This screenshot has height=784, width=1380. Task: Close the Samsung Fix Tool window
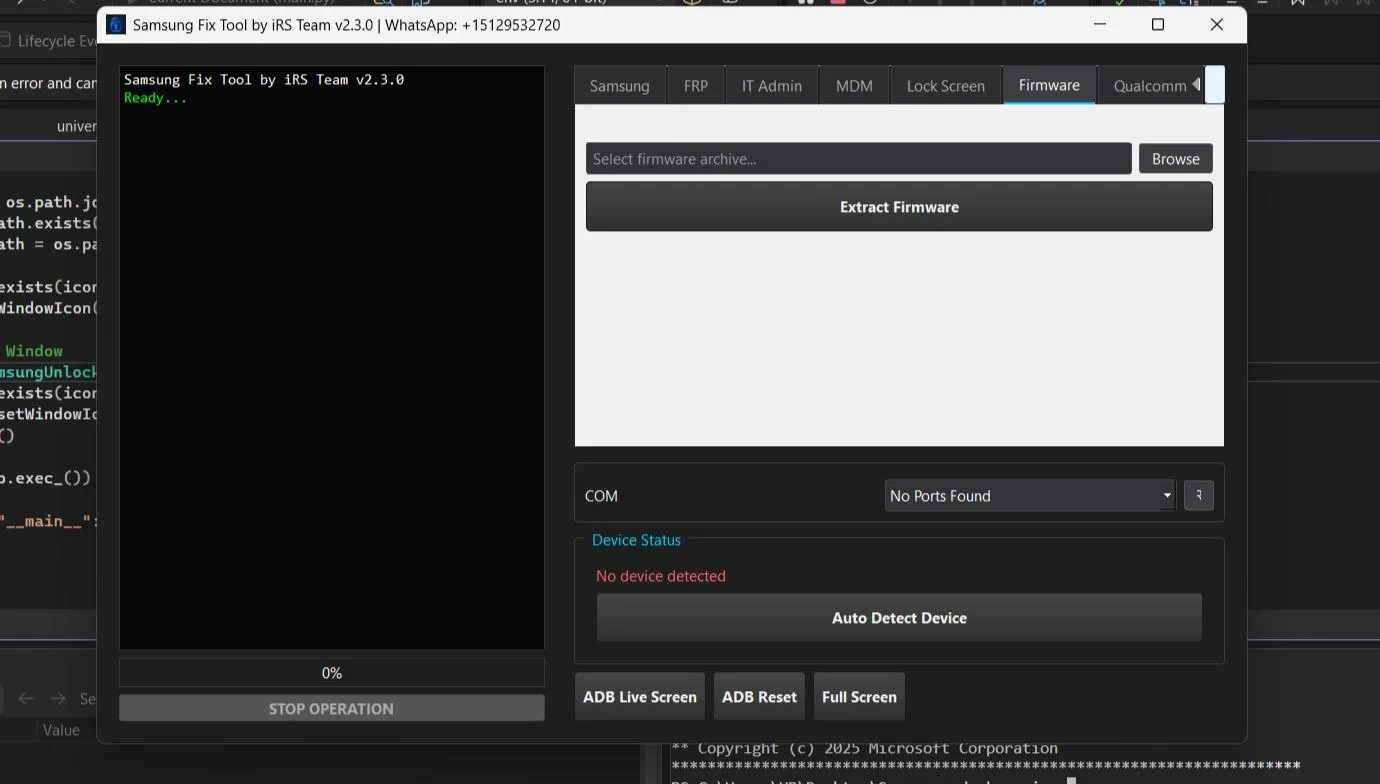(1216, 25)
